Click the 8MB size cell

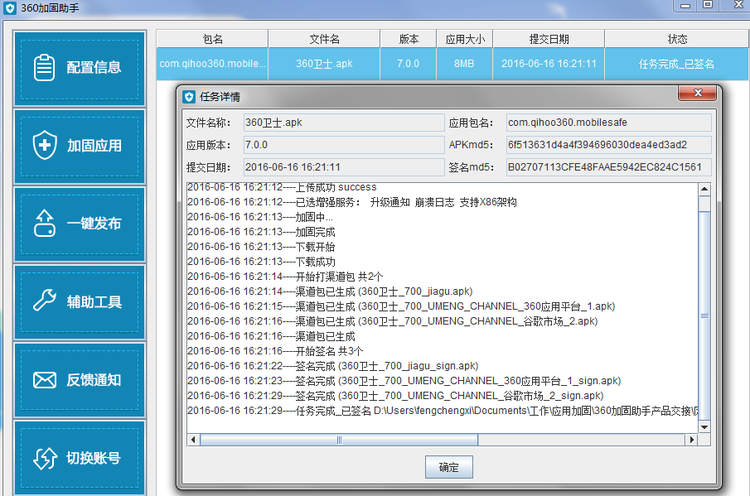(464, 64)
